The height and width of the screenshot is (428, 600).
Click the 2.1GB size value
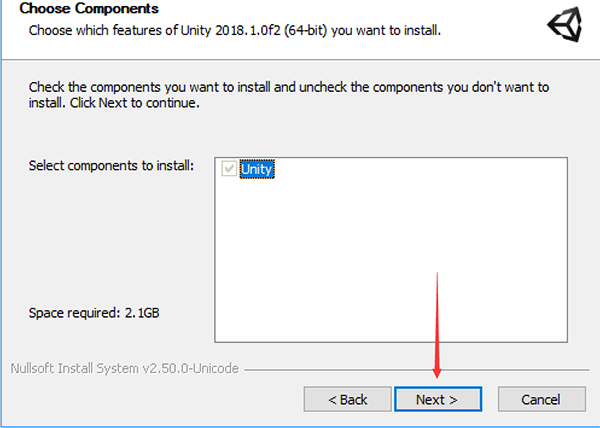141,313
